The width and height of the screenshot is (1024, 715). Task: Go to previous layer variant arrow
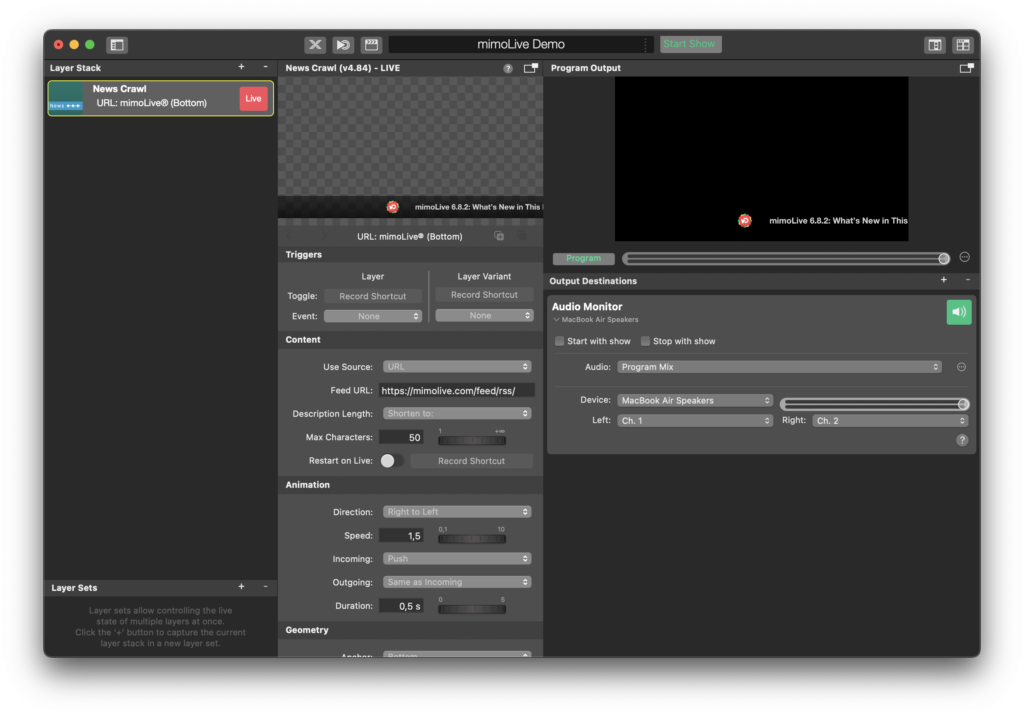click(290, 236)
